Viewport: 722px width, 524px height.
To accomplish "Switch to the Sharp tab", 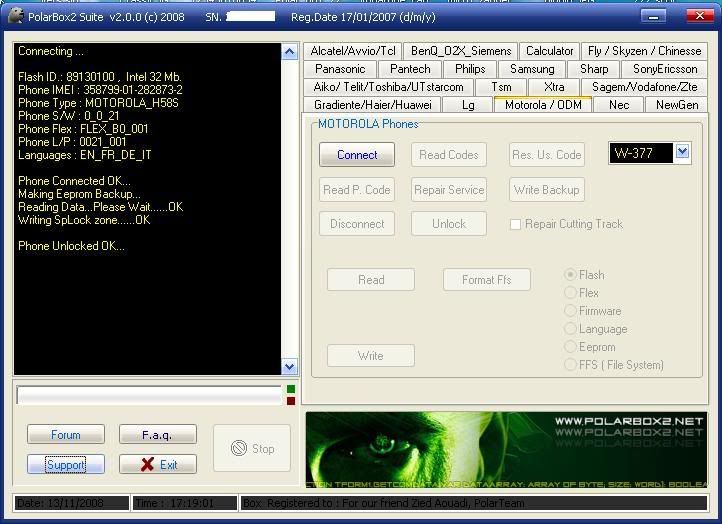I will tap(594, 69).
